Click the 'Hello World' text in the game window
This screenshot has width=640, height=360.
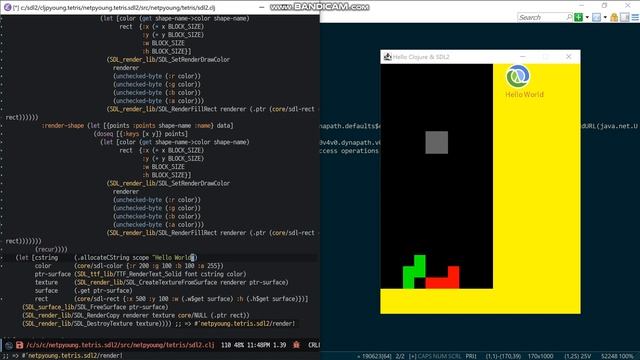pyautogui.click(x=524, y=94)
